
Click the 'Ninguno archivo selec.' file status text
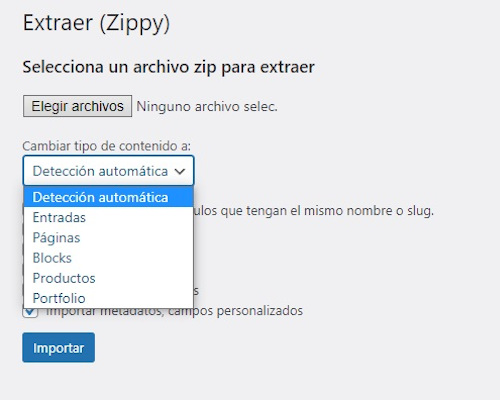pyautogui.click(x=207, y=107)
